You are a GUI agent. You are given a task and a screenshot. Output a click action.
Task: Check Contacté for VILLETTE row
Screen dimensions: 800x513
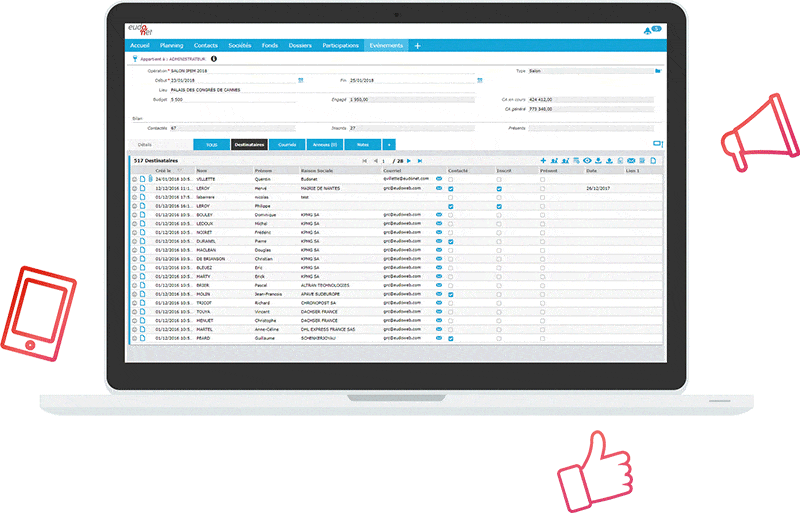coord(451,180)
